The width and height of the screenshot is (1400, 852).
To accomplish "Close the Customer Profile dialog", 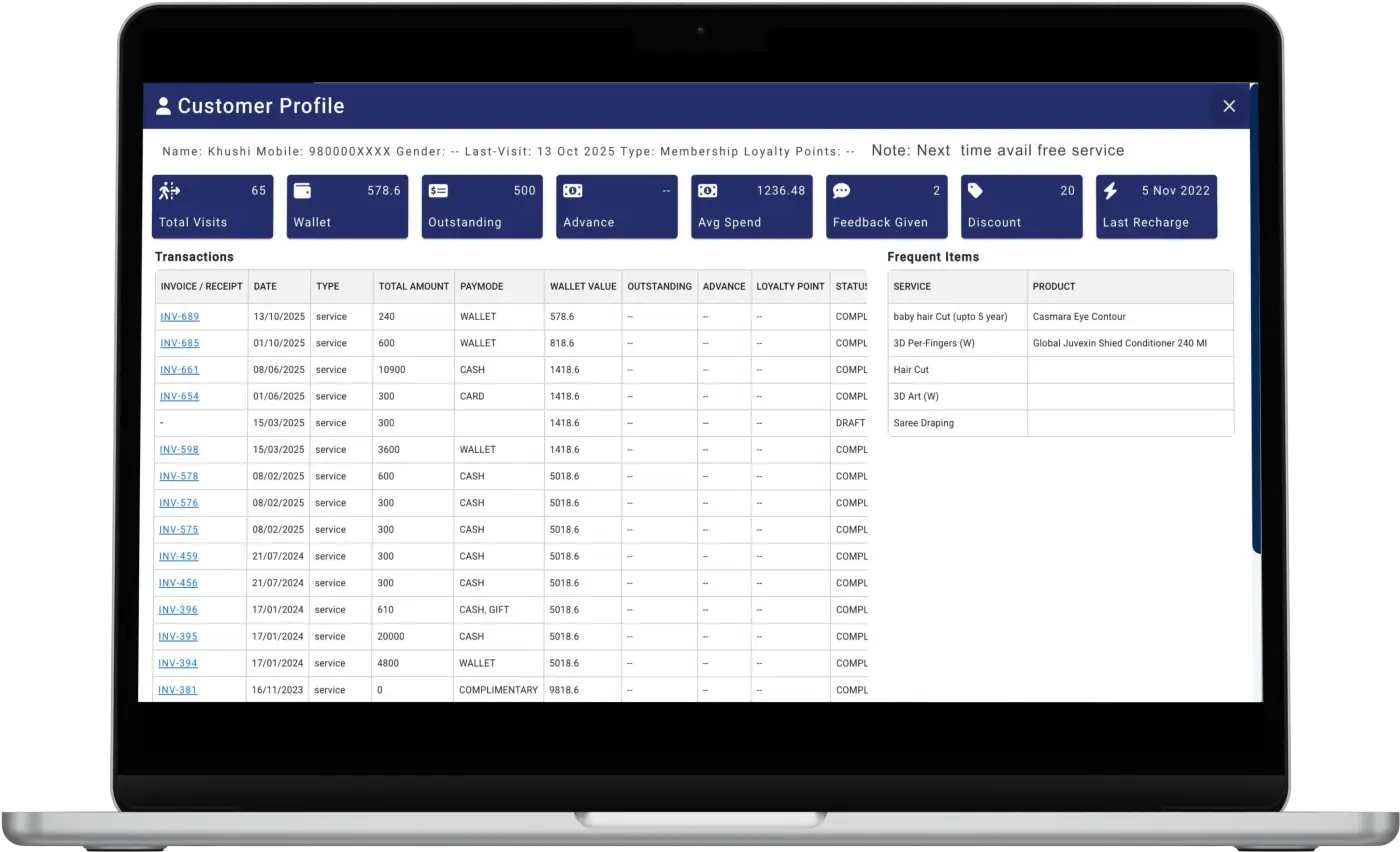I will (x=1229, y=106).
